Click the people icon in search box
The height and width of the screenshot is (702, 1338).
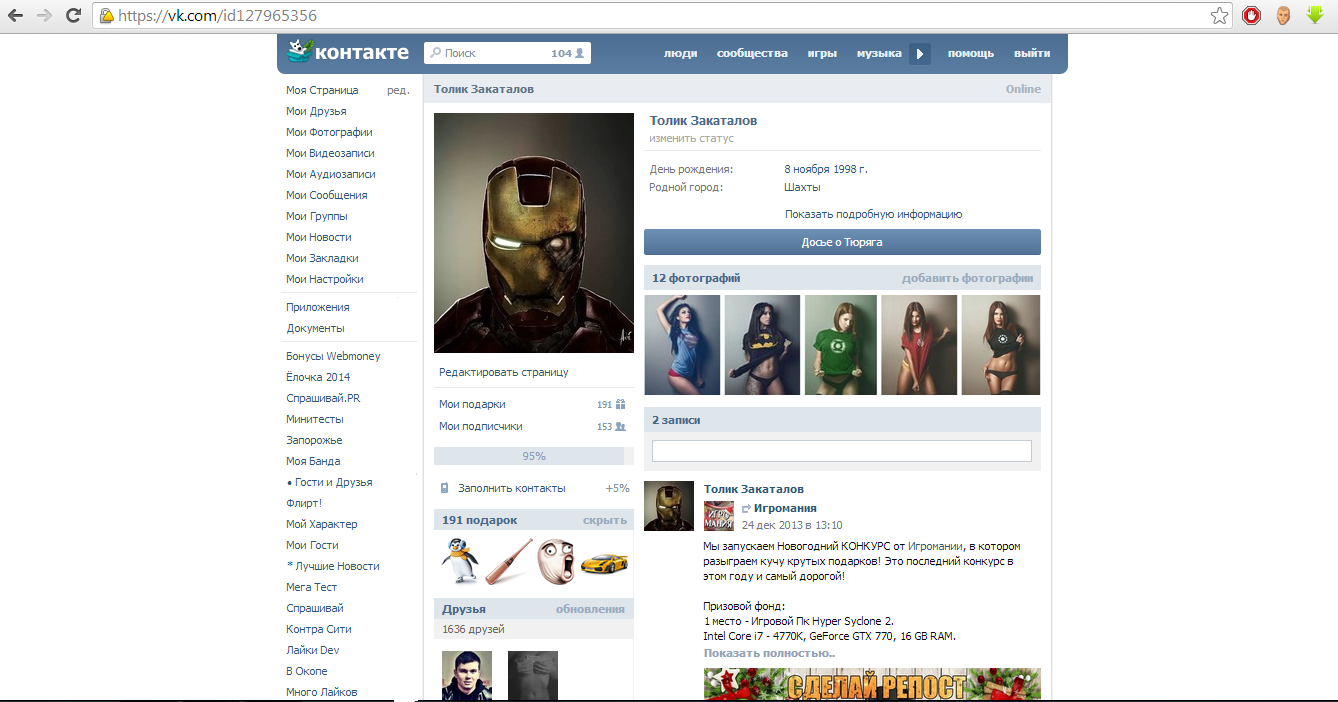coord(580,54)
